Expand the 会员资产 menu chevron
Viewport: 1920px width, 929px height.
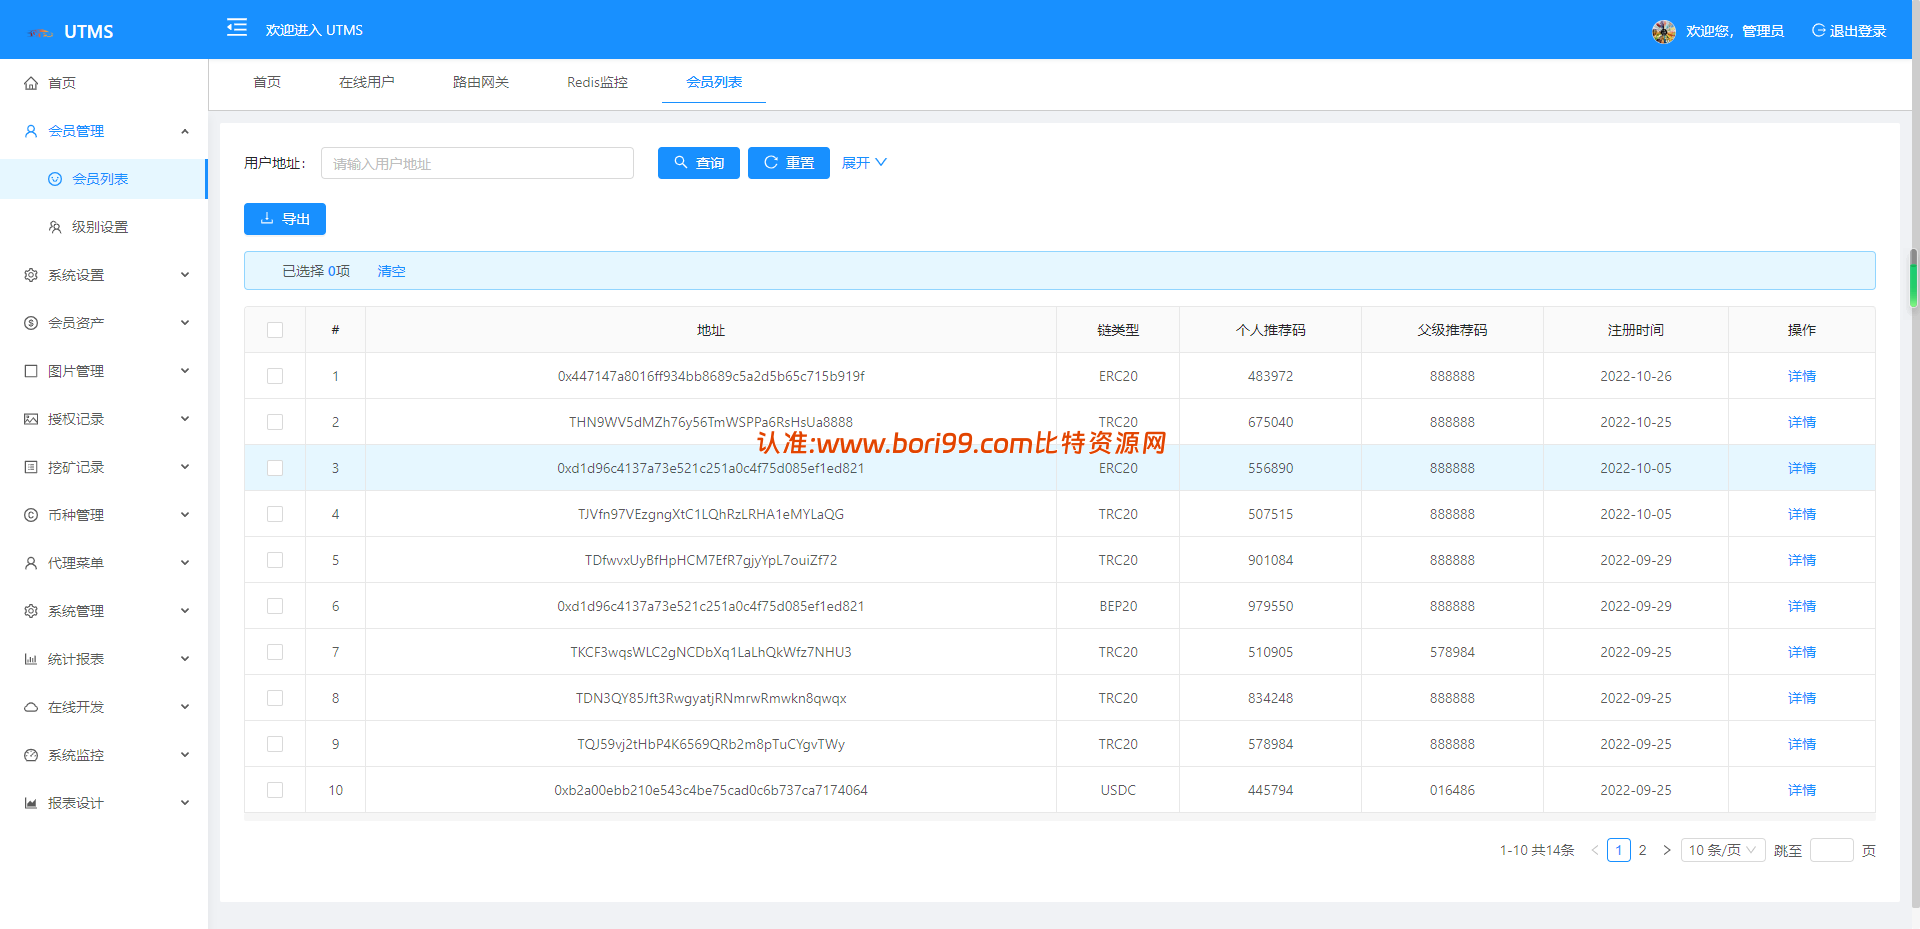(185, 323)
